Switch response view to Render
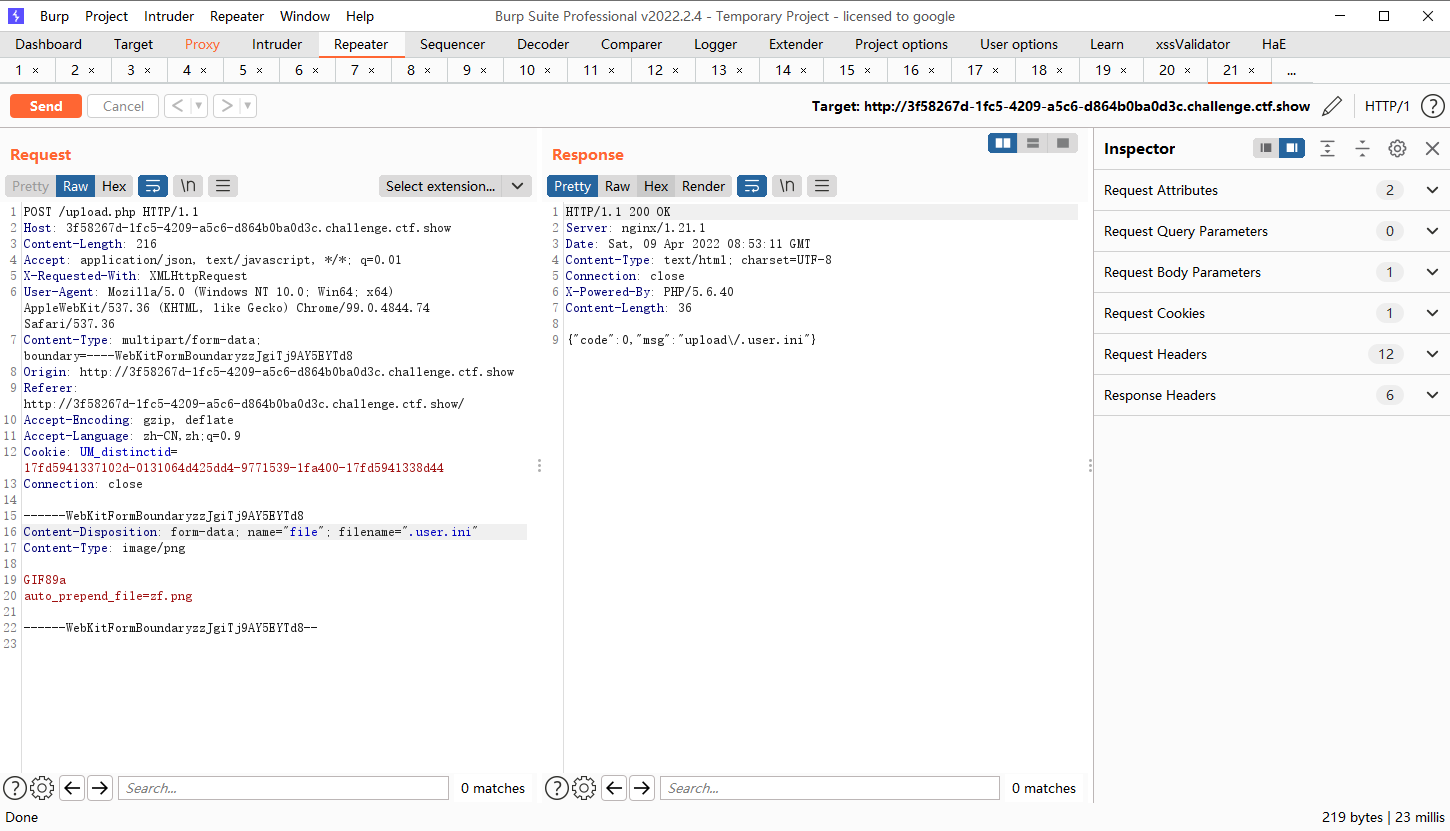Image resolution: width=1450 pixels, height=831 pixels. [703, 186]
